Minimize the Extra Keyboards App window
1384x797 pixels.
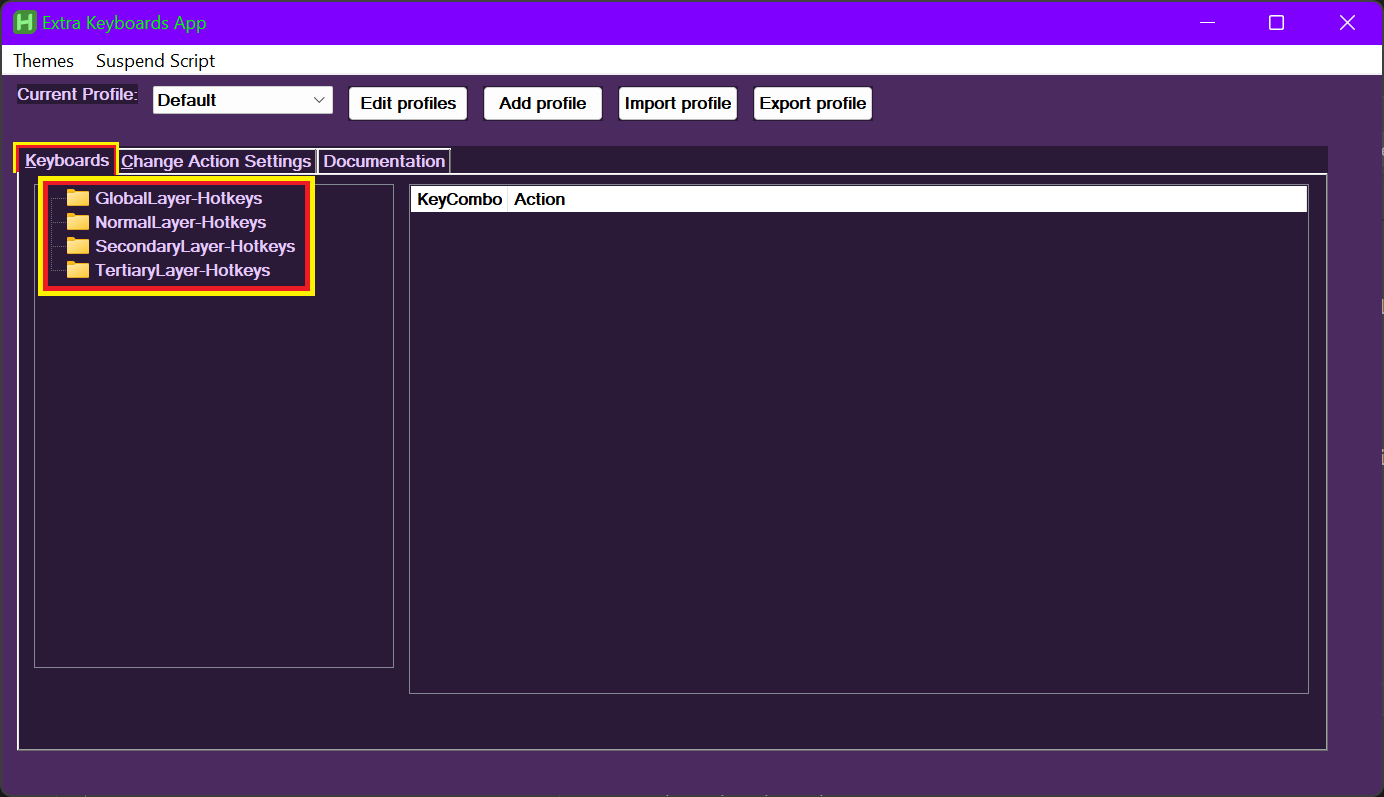point(1207,23)
